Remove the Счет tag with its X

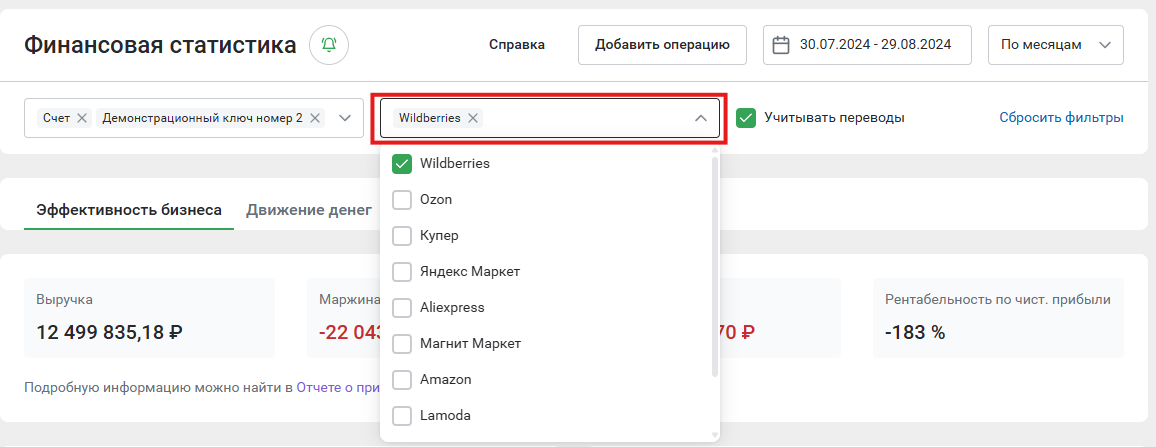82,118
